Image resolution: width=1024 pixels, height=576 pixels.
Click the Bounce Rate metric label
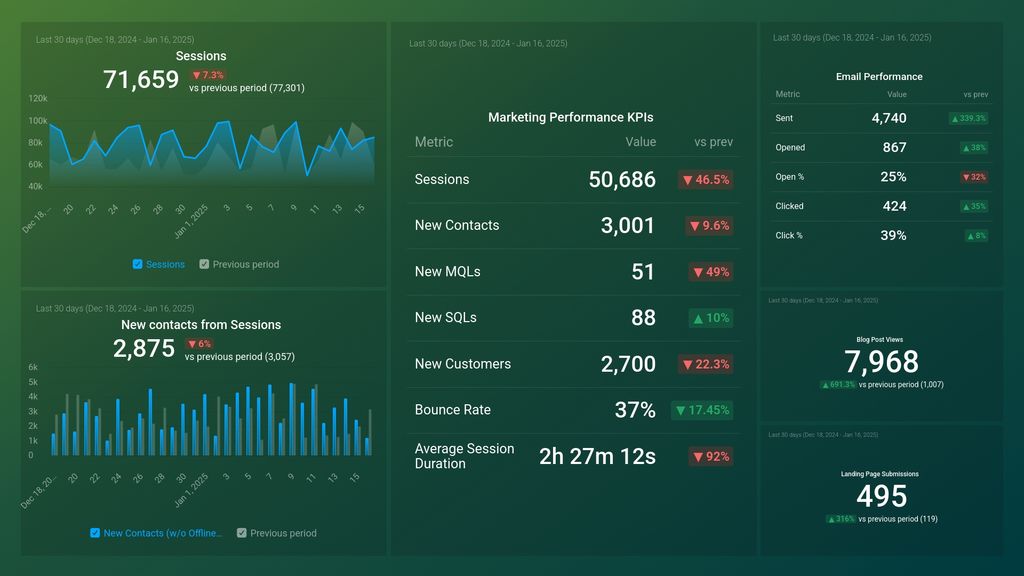point(453,409)
